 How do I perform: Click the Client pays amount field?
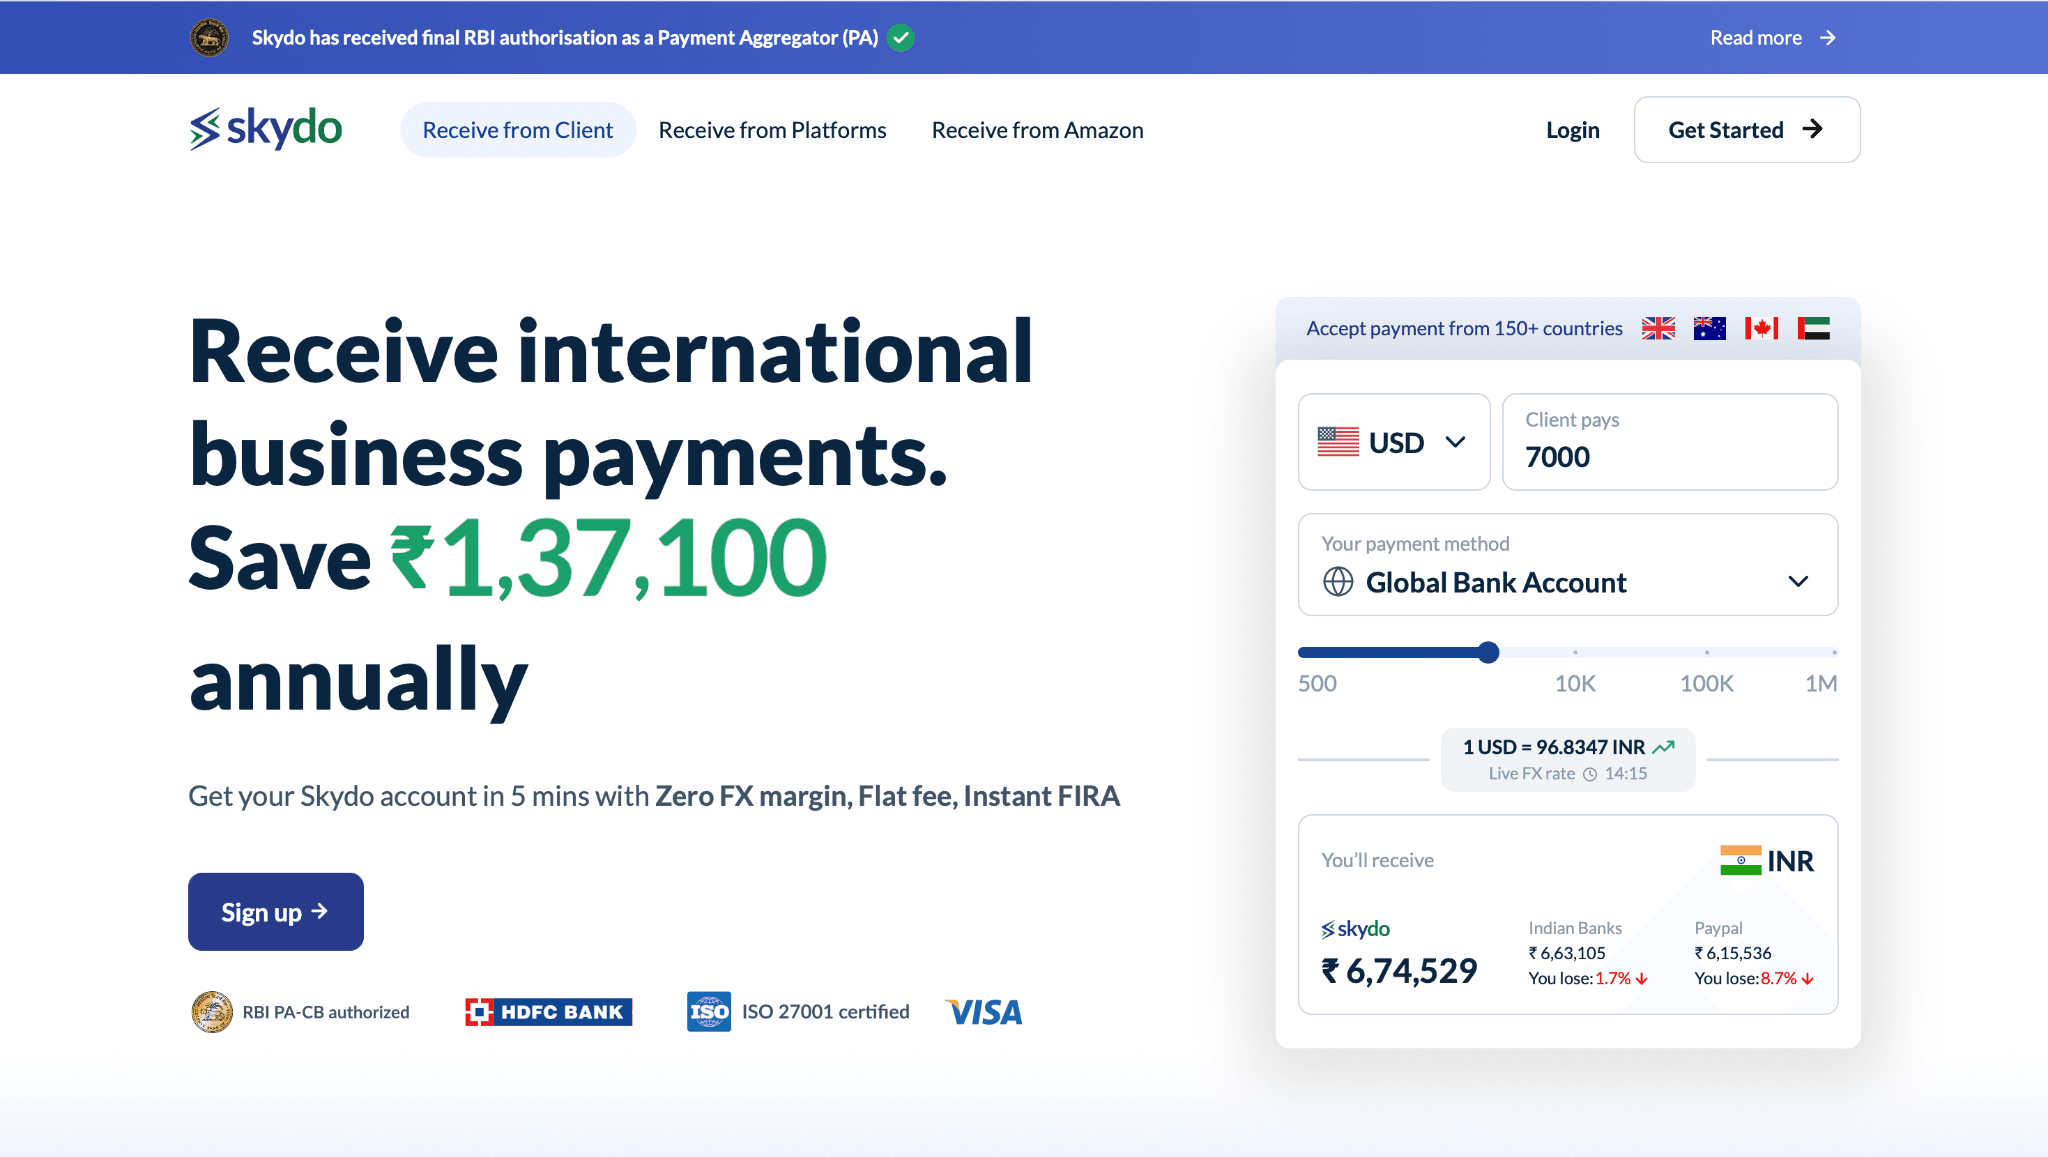point(1670,442)
